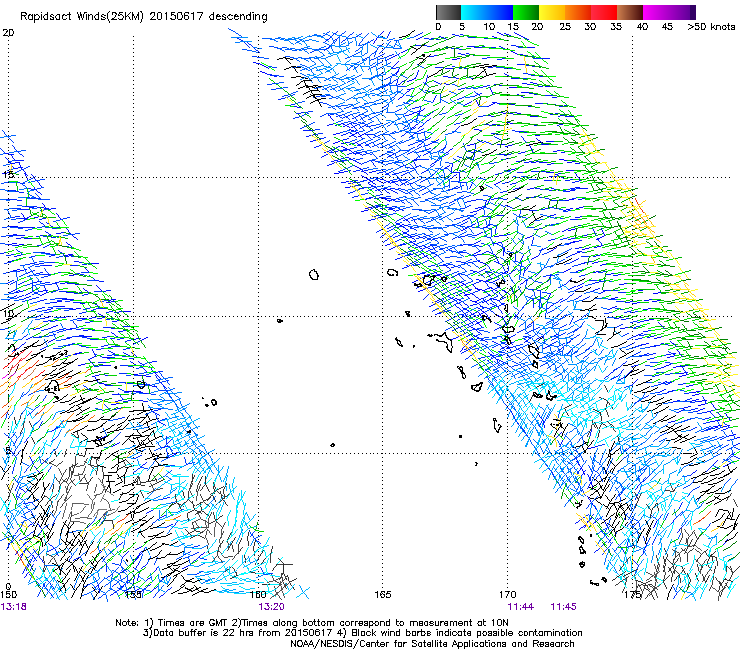Click the '170' longitude label
The image size is (740, 650).
pyautogui.click(x=508, y=594)
